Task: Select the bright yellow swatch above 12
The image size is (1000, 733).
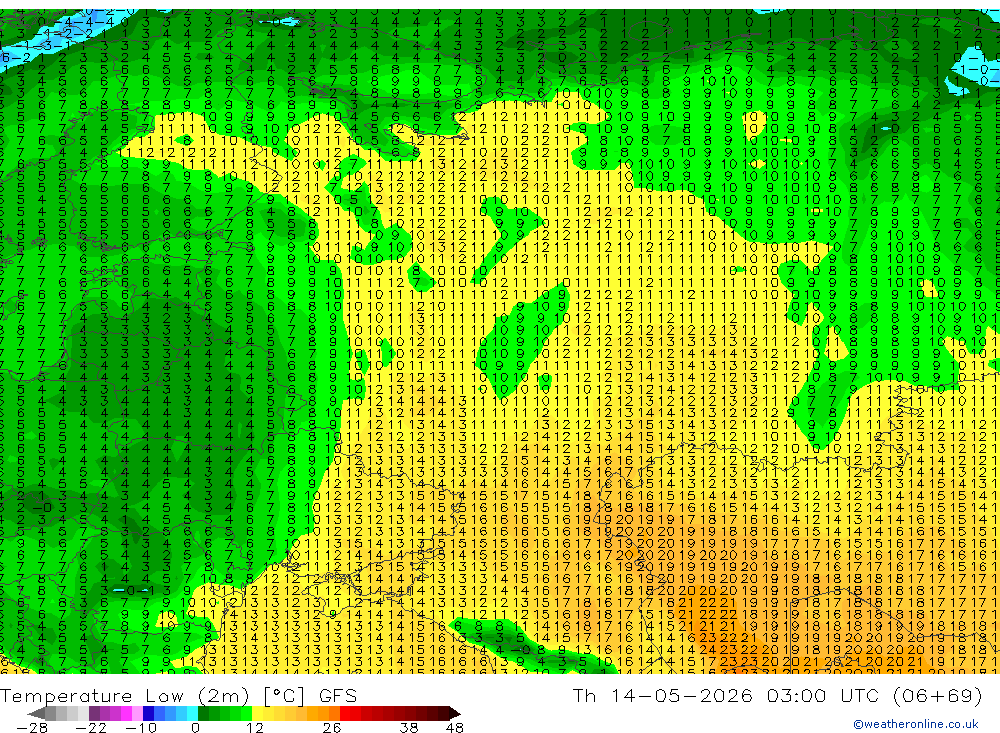Action: click(x=257, y=714)
